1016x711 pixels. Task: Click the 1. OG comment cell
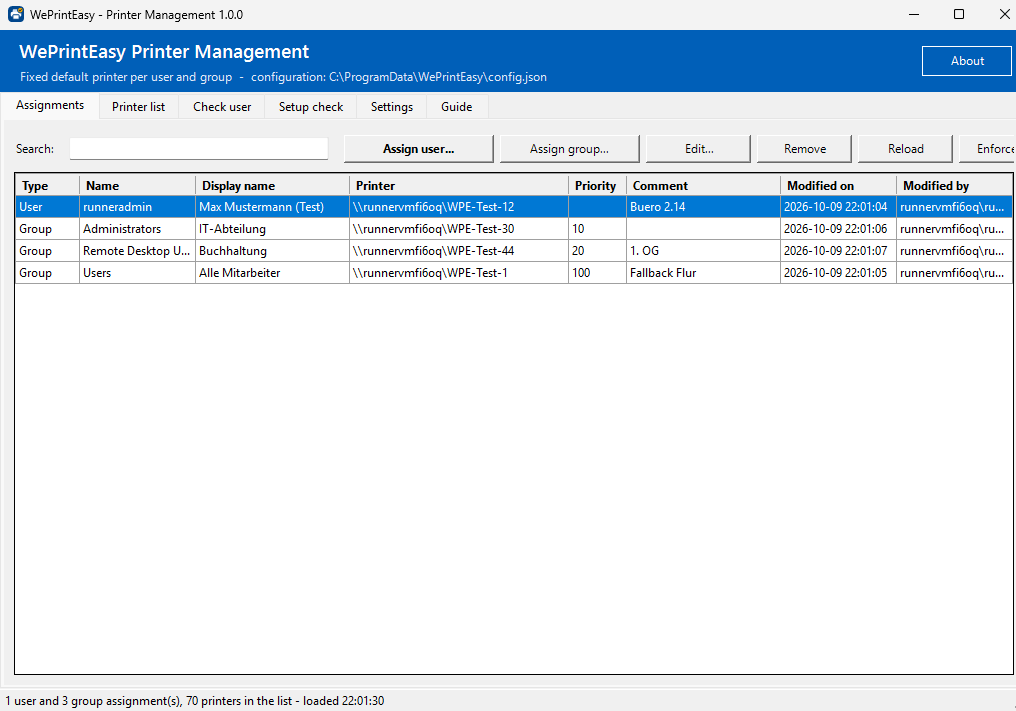pyautogui.click(x=703, y=251)
